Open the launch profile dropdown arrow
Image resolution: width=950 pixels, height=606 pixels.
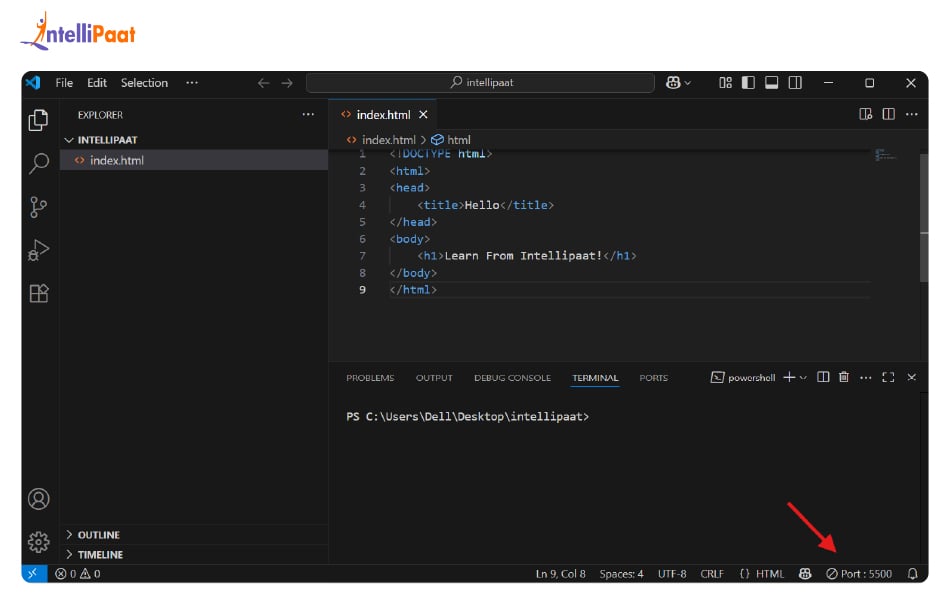[x=803, y=378]
